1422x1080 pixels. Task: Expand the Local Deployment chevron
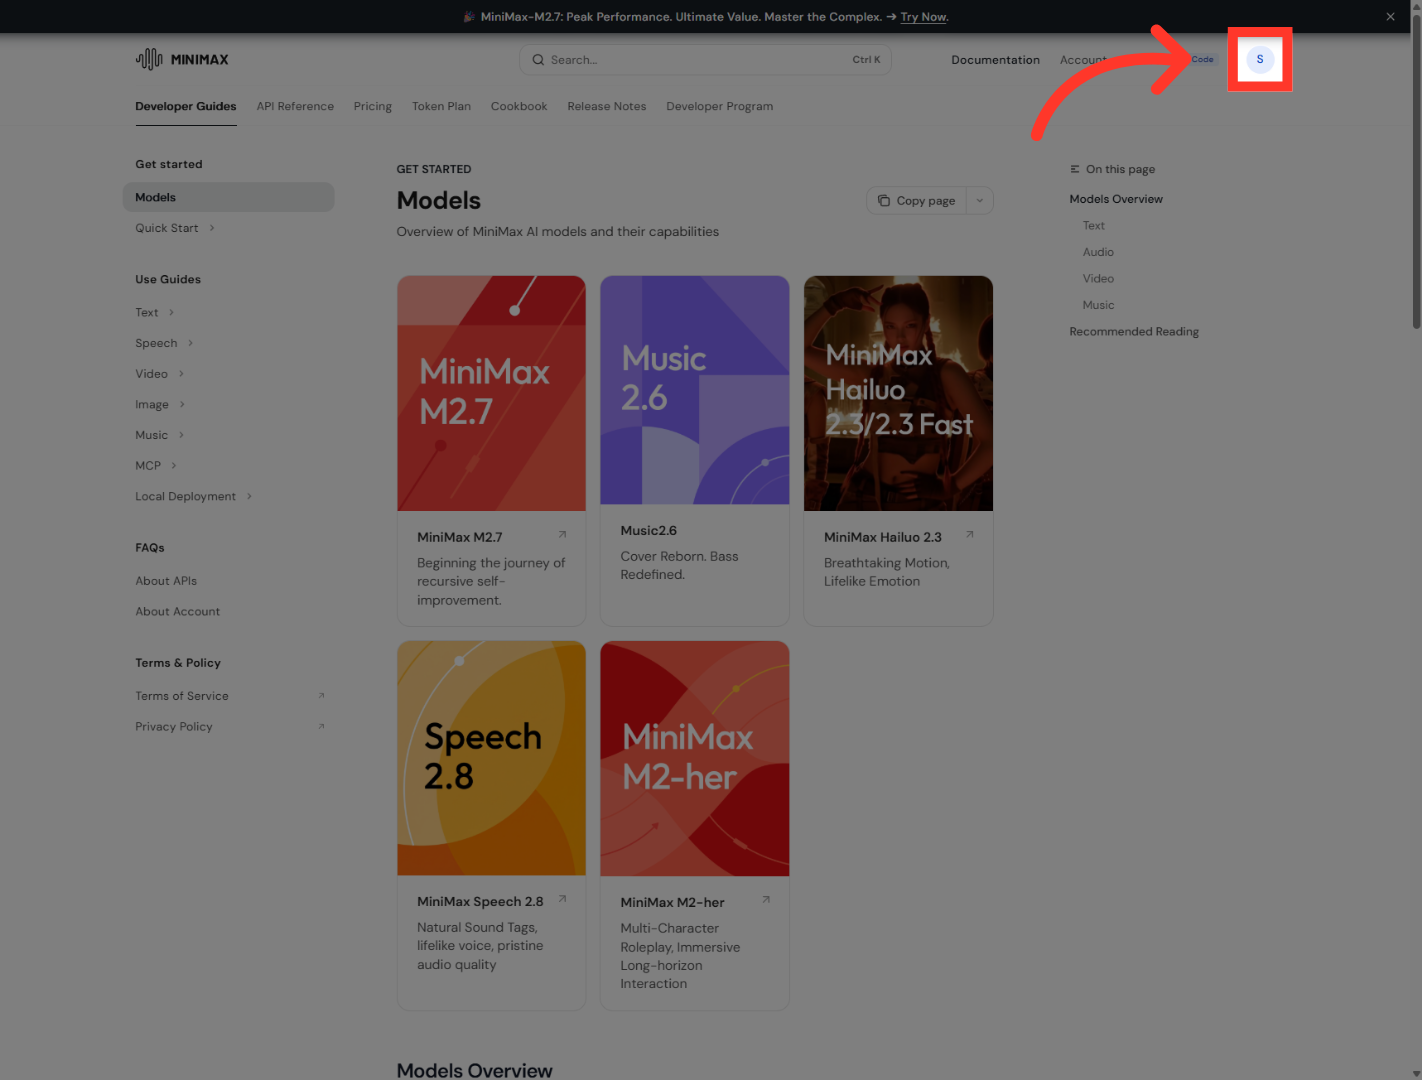pos(249,496)
